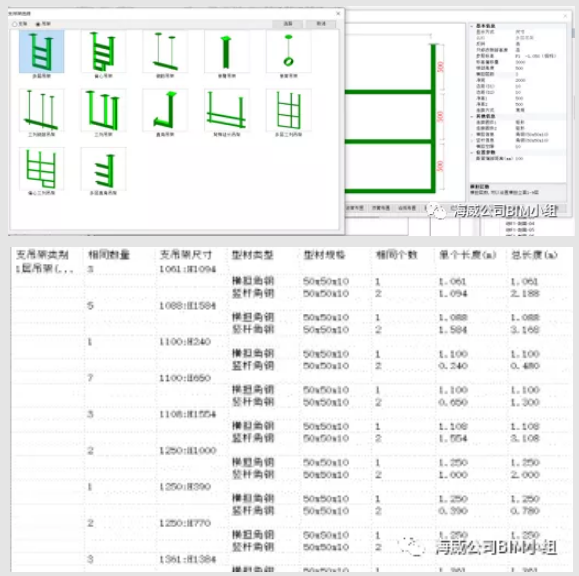The width and height of the screenshot is (579, 576).
Task: Choose the eccentric three-column grid hanger
Action: coord(41,169)
